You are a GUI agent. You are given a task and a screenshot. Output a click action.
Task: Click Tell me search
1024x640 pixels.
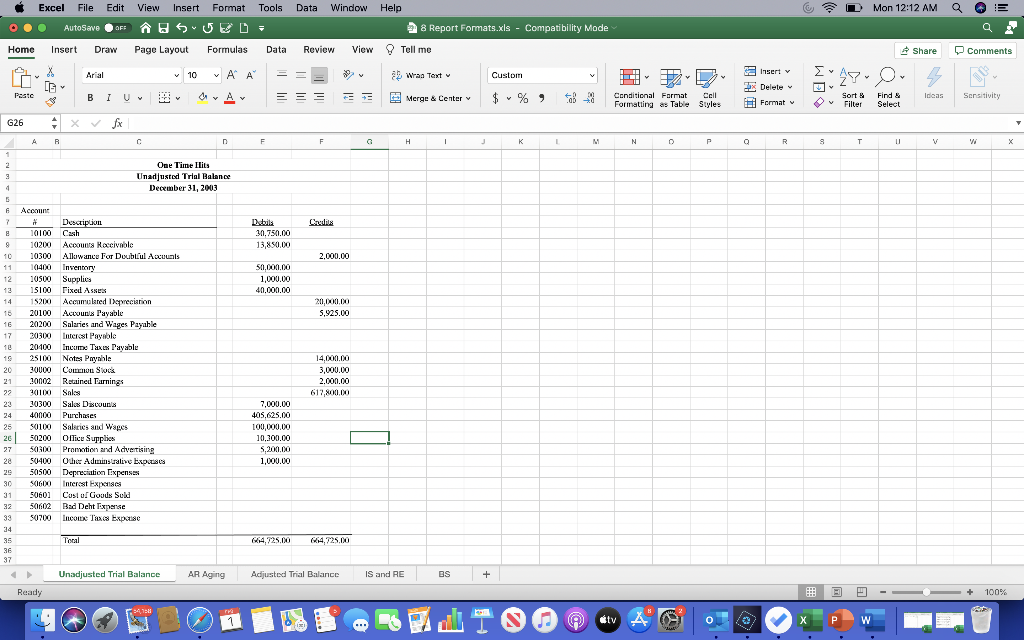[409, 50]
